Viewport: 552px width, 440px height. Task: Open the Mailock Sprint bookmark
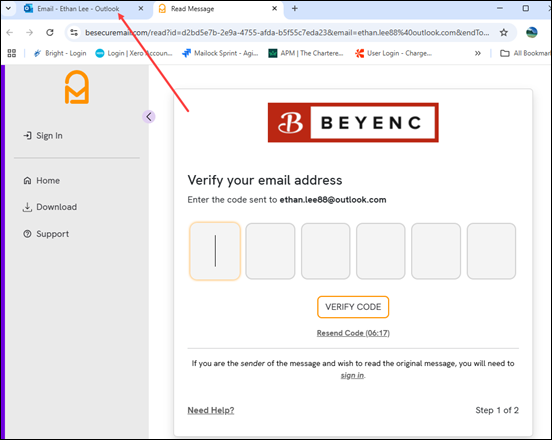(220, 53)
